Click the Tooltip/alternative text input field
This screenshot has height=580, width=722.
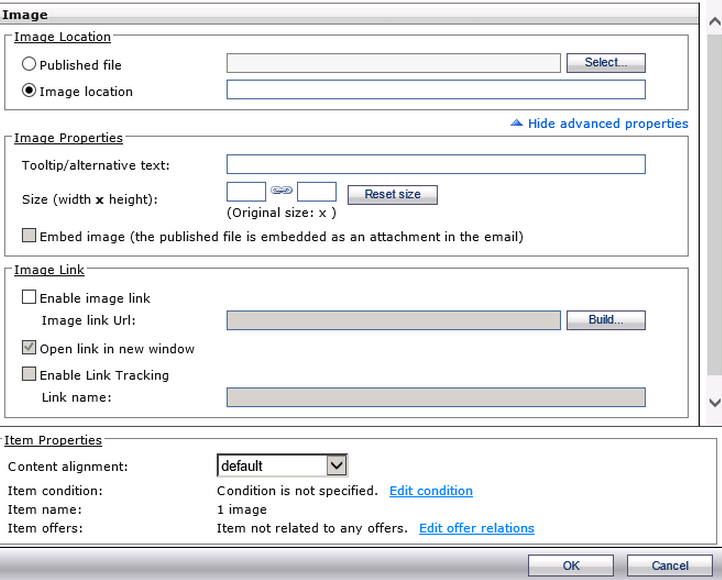(436, 165)
